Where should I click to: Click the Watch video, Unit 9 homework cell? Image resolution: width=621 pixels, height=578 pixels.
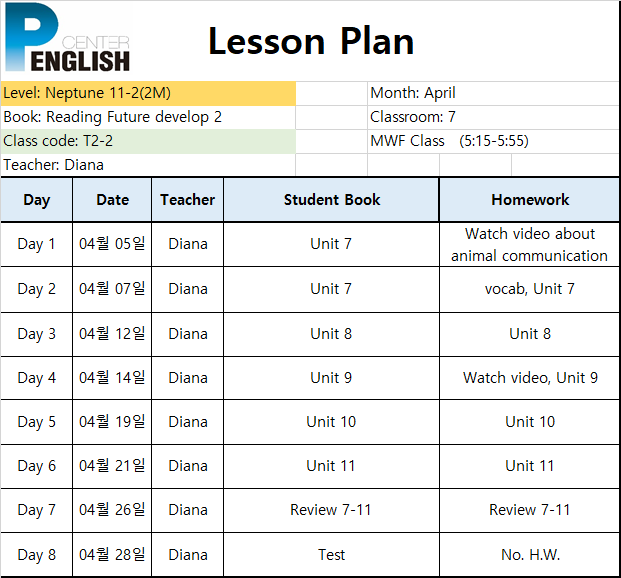pyautogui.click(x=530, y=378)
